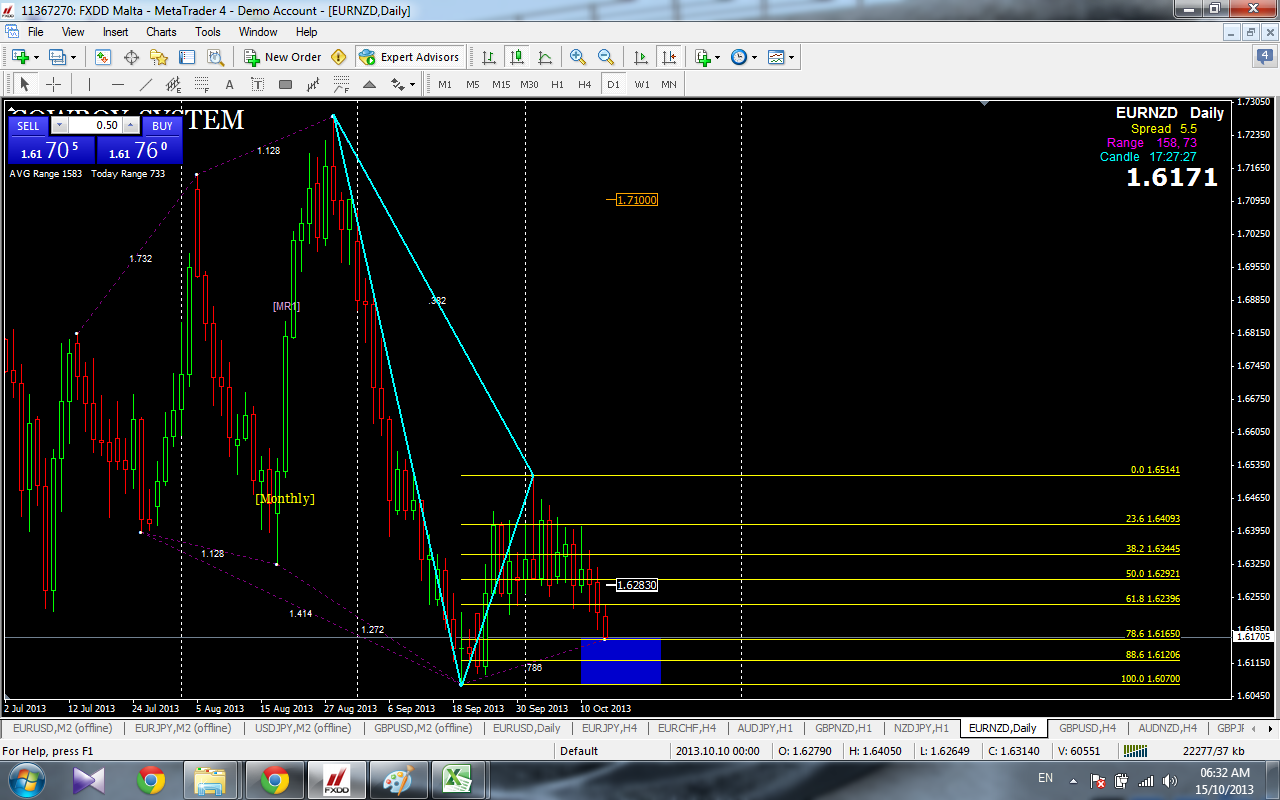This screenshot has height=800, width=1280.
Task: Switch chart to W1 timeframe
Action: pos(641,84)
